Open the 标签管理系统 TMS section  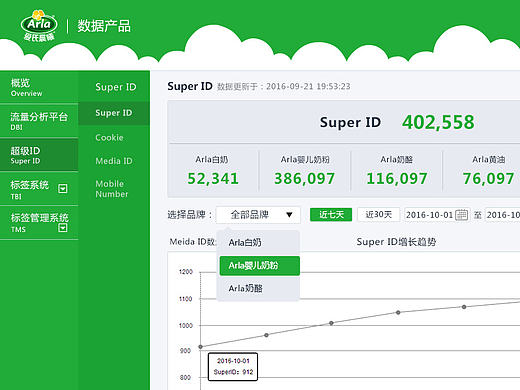pos(39,223)
